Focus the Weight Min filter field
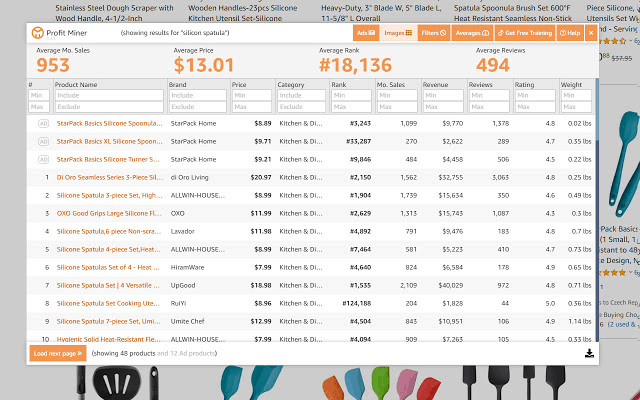 coord(576,95)
